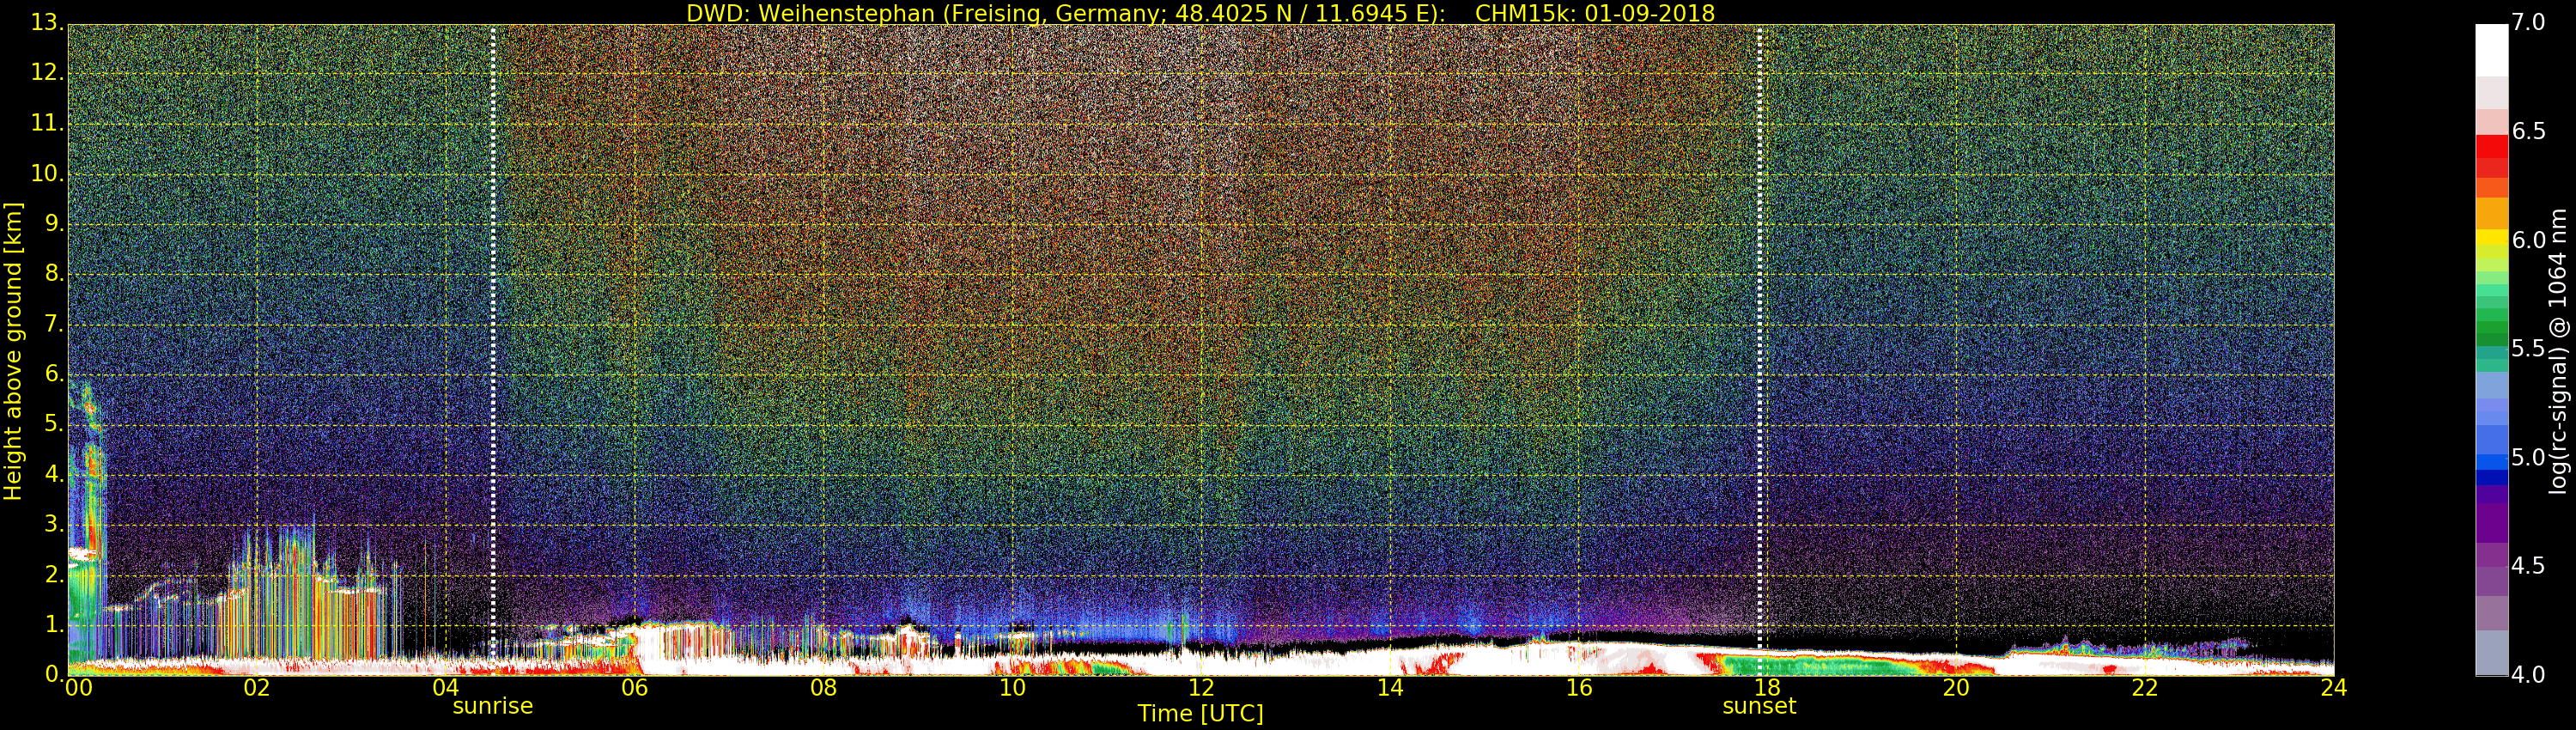Click the '04' tick on the time axis
Screen dimensions: 2576x730
tap(446, 688)
